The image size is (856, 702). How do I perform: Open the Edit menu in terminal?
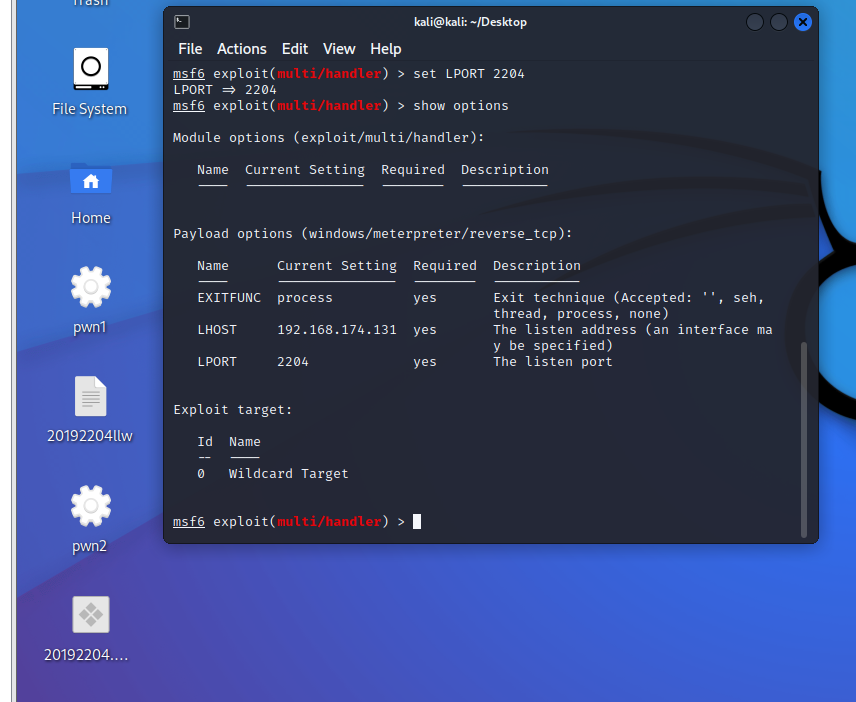(295, 49)
